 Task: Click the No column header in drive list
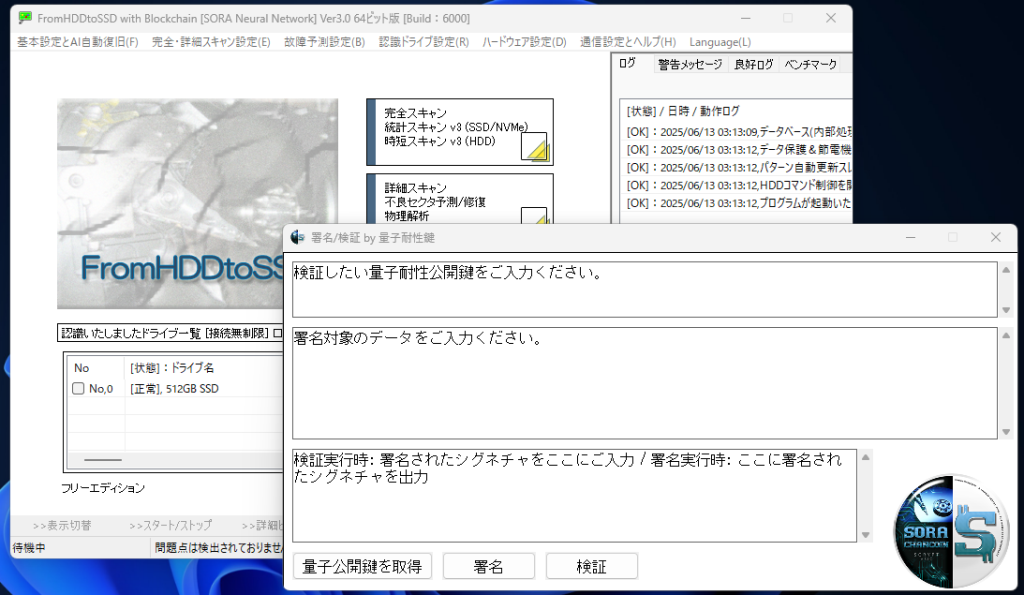click(82, 368)
